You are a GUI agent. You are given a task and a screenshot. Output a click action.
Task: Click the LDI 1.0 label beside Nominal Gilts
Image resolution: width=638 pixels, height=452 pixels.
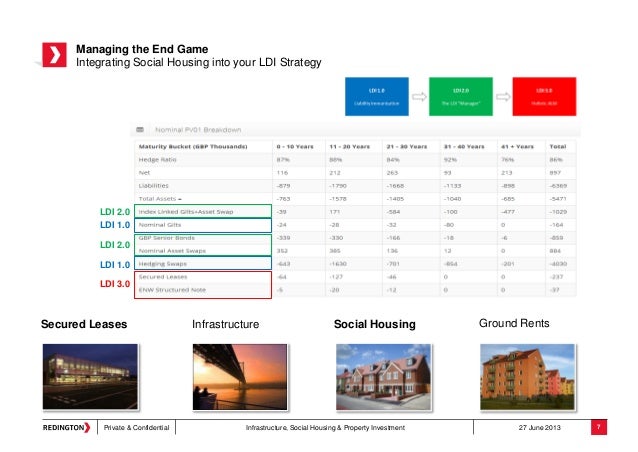tap(115, 225)
